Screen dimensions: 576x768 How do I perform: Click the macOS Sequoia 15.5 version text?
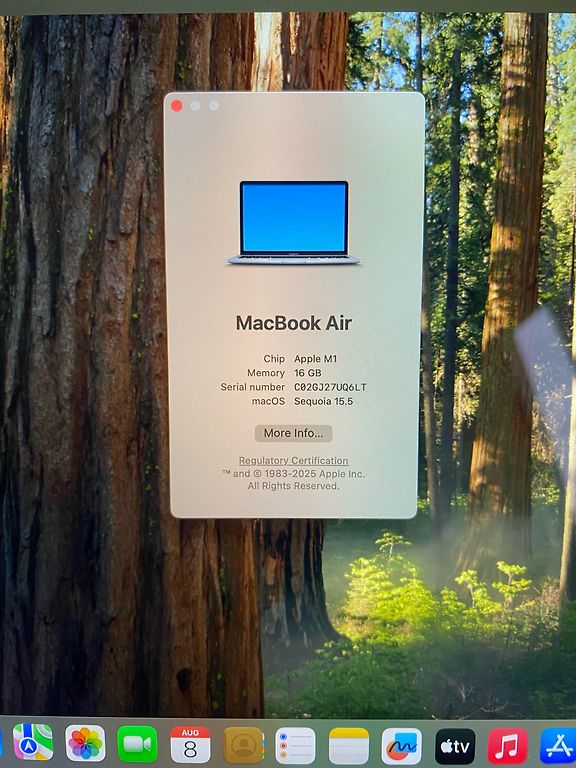tap(323, 401)
